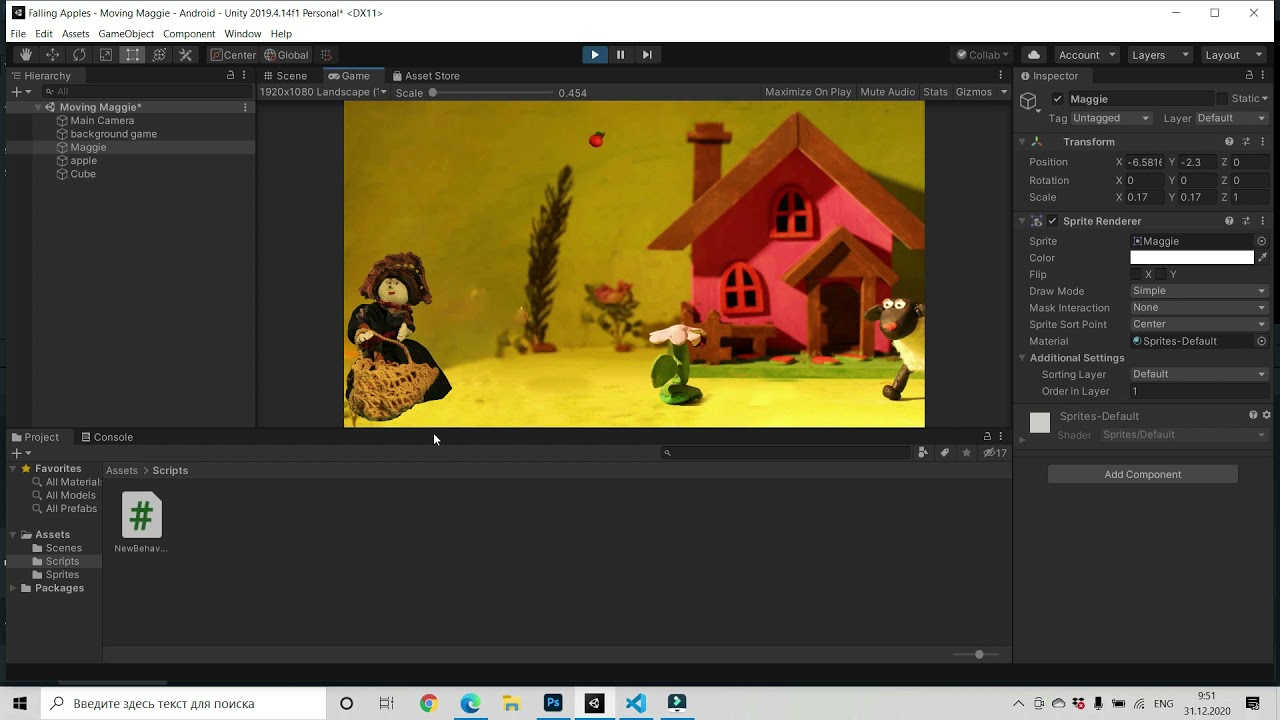Collapse the Assets folder tree

click(14, 535)
